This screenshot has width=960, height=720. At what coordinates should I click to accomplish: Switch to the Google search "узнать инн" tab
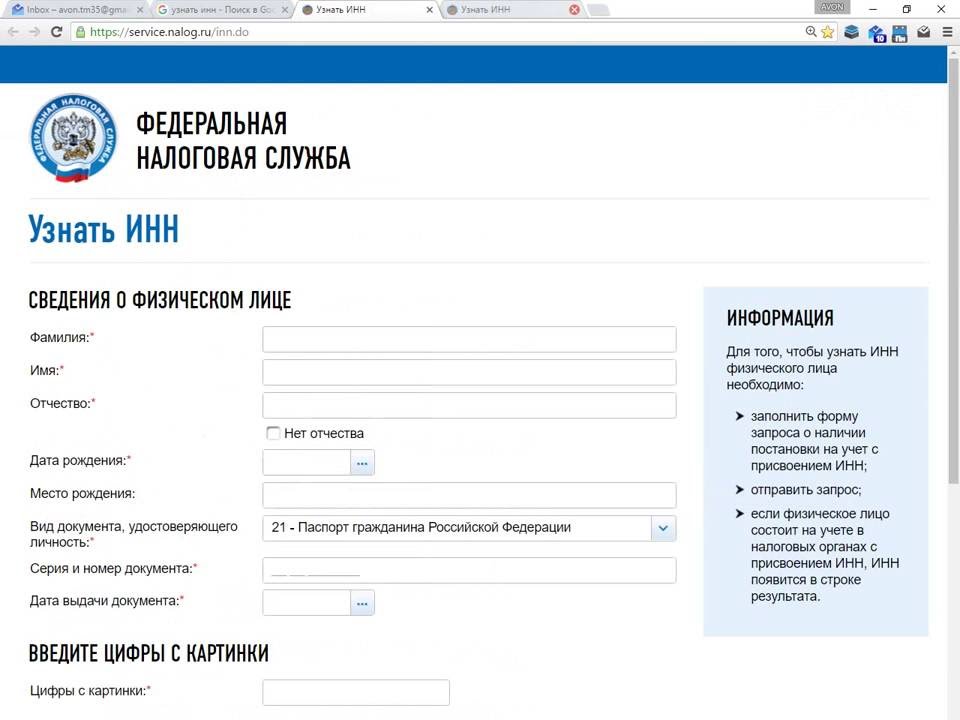pyautogui.click(x=220, y=10)
